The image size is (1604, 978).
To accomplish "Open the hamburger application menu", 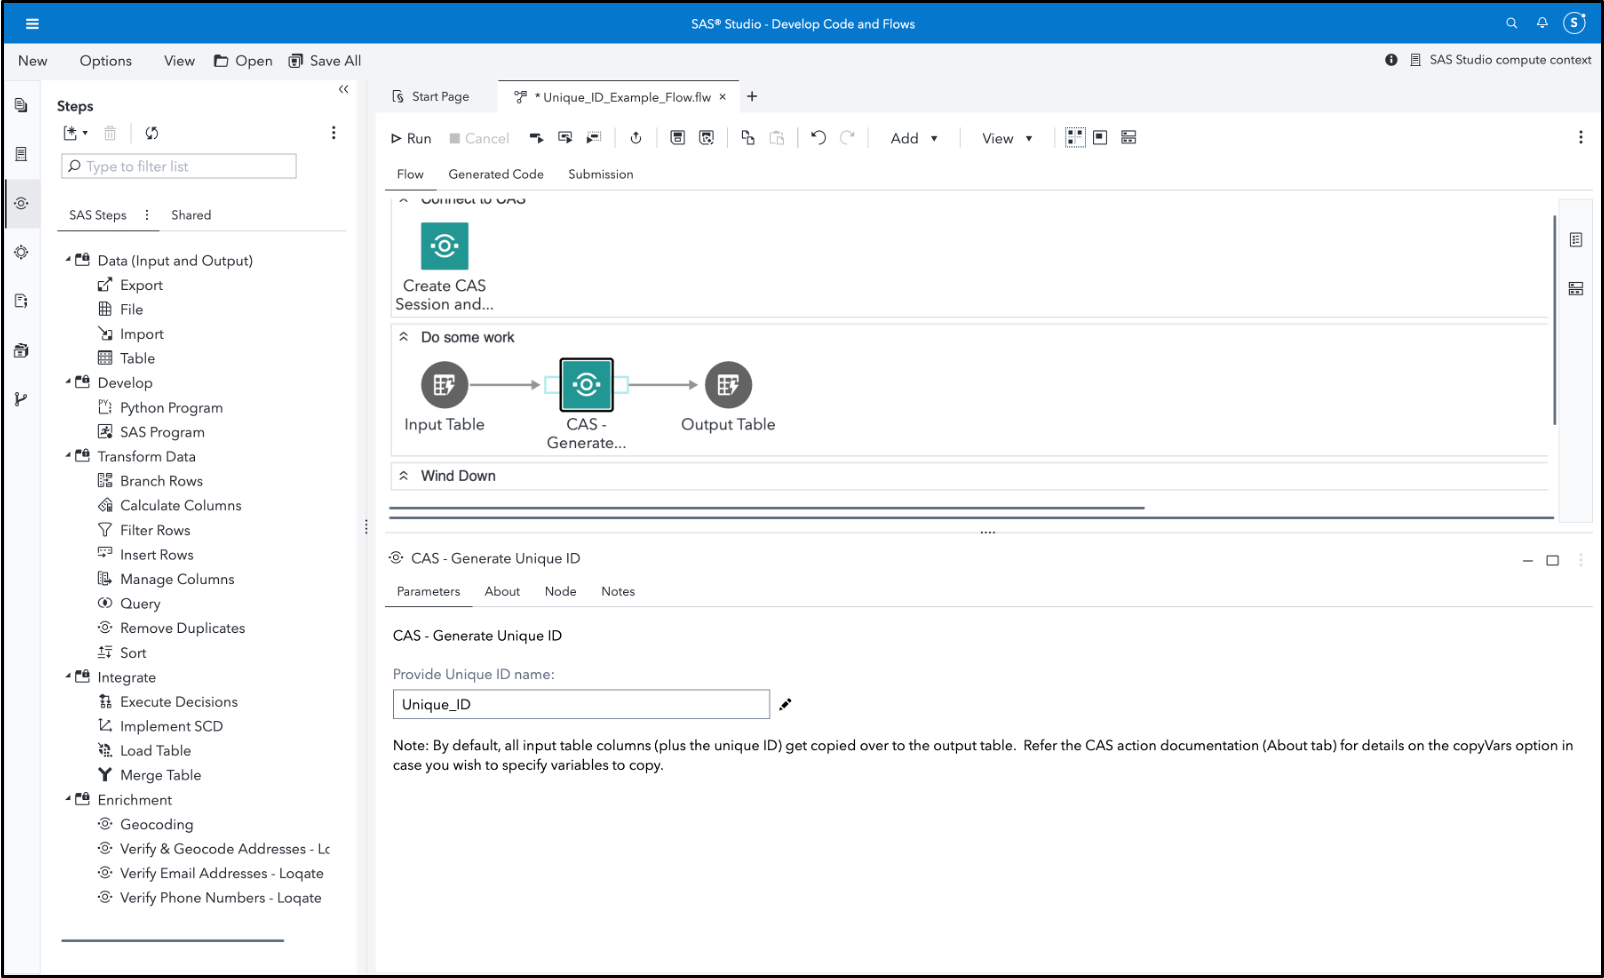I will pos(32,24).
